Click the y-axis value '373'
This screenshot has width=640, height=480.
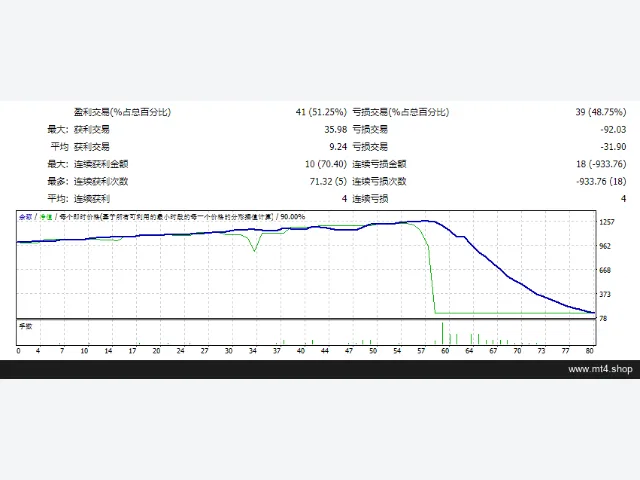[x=605, y=294]
